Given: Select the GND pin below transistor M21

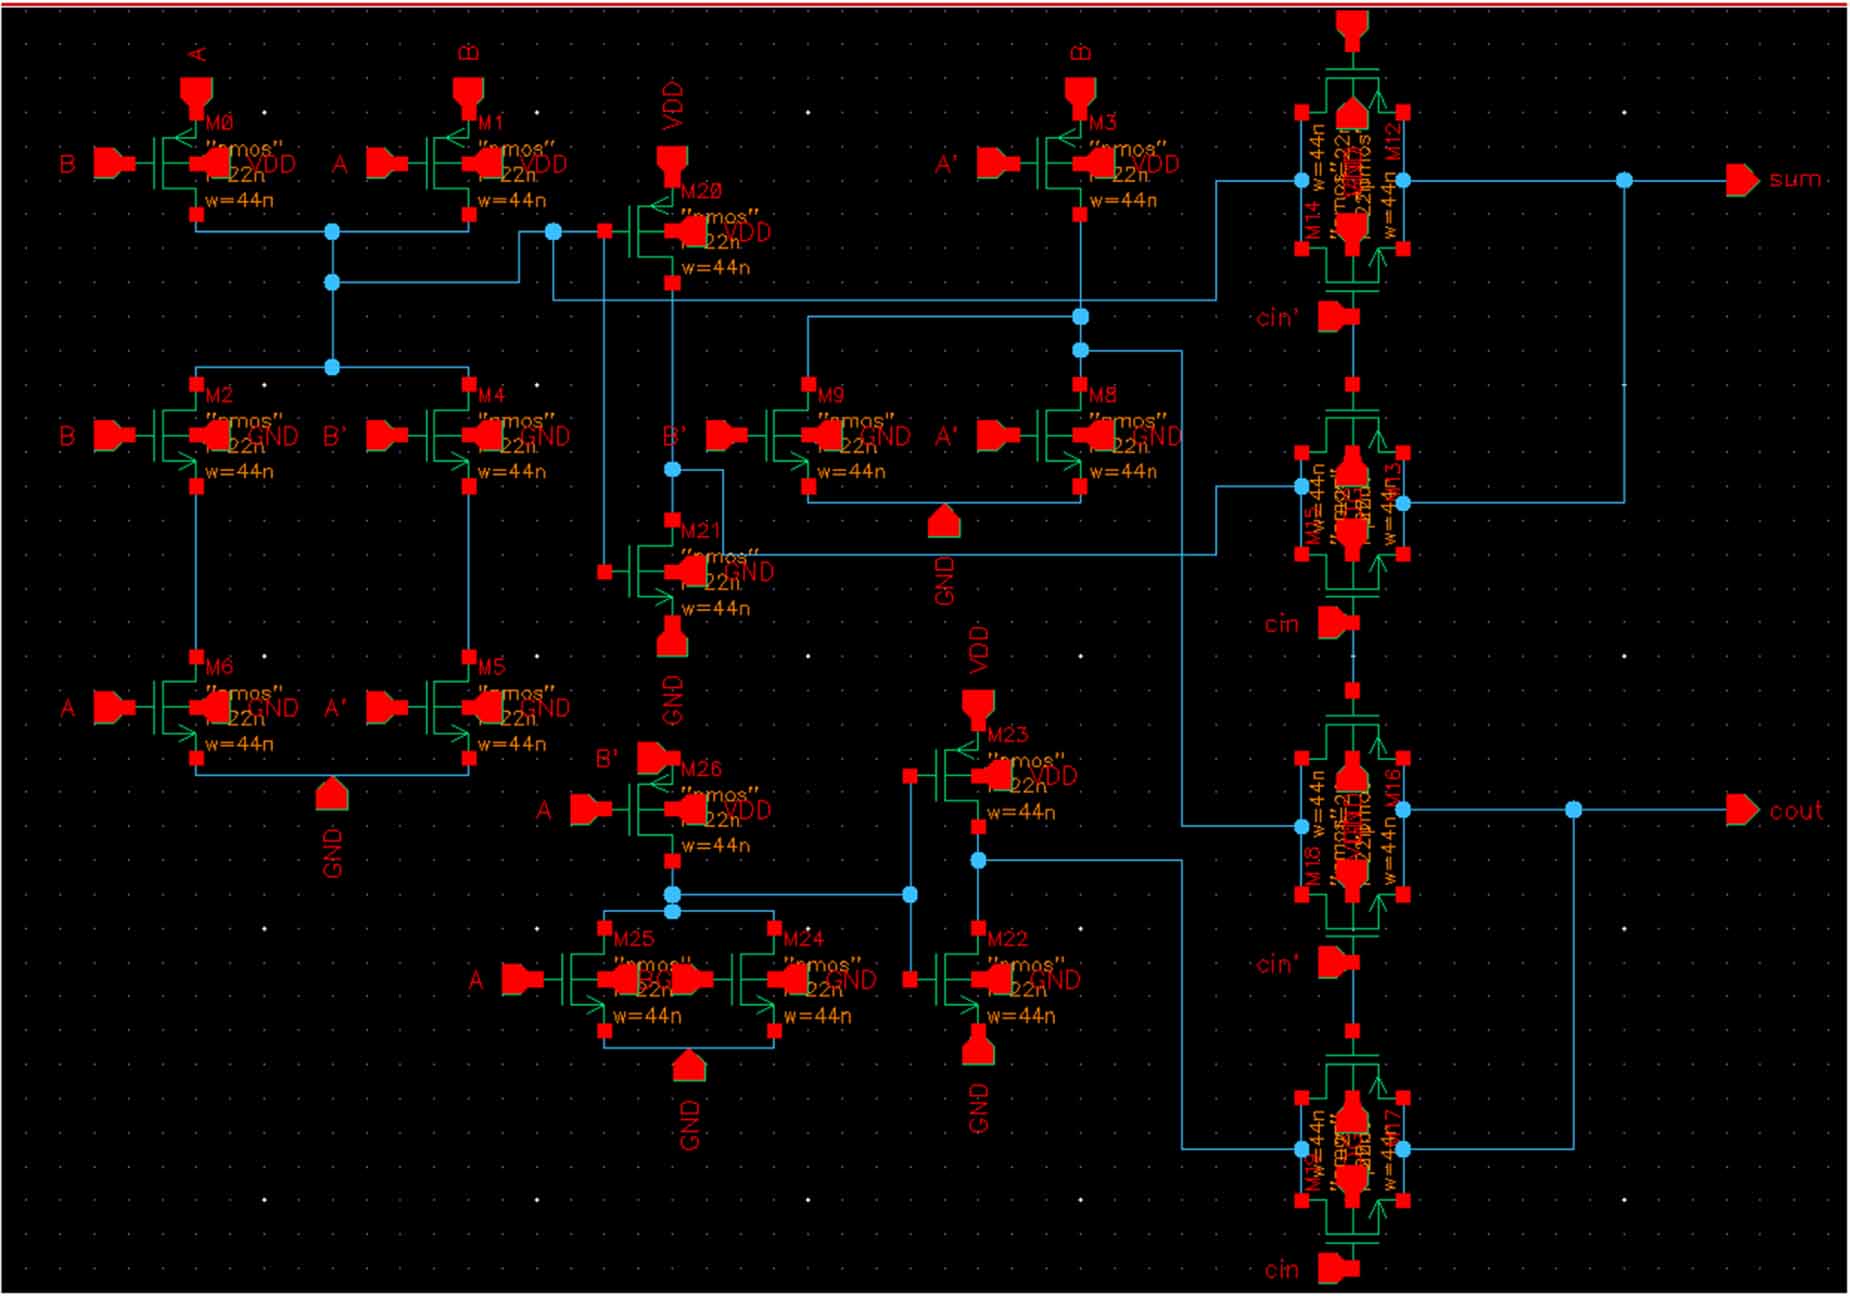Looking at the screenshot, I should [671, 640].
